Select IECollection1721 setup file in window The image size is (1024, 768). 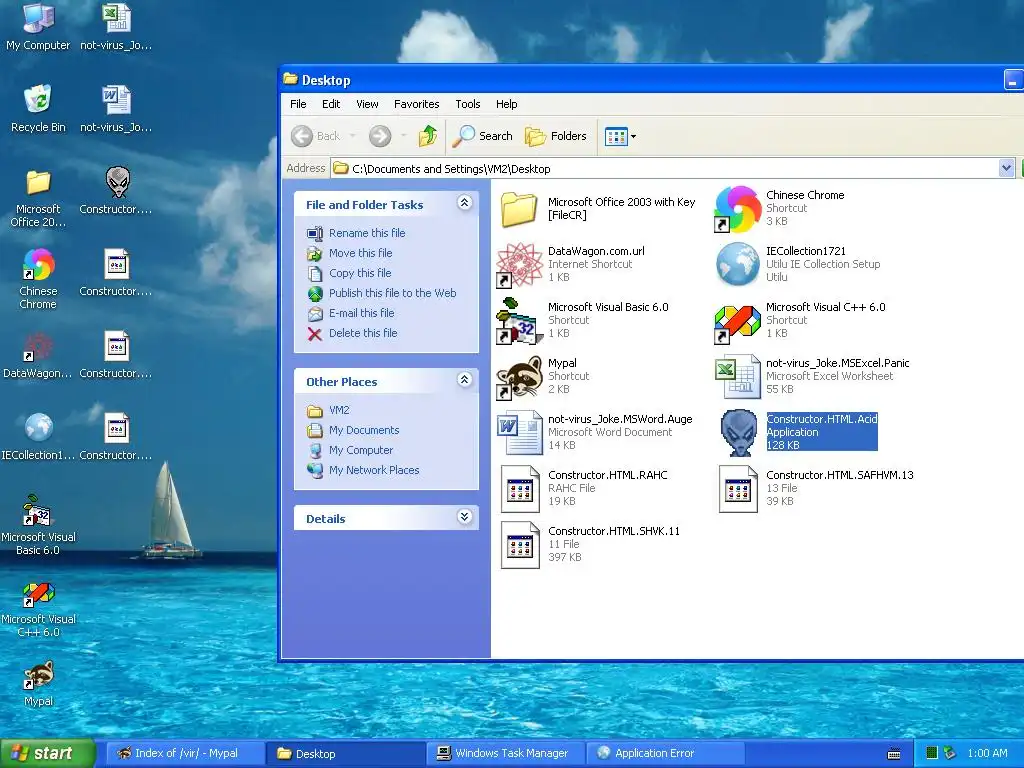(798, 264)
